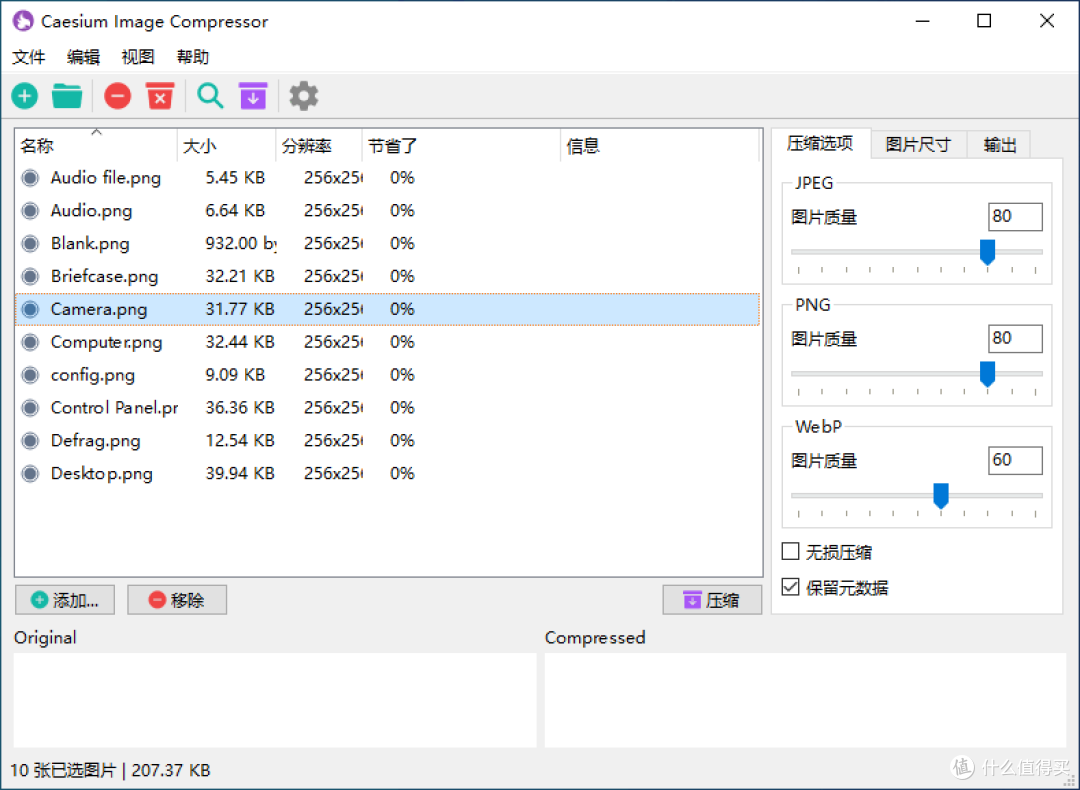Screen dimensions: 1080x790
Task: Open settings with the gear icon
Action: point(303,95)
